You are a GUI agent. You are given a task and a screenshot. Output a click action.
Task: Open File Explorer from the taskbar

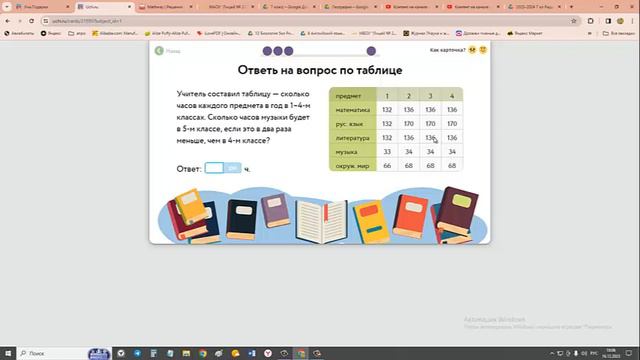coord(186,353)
